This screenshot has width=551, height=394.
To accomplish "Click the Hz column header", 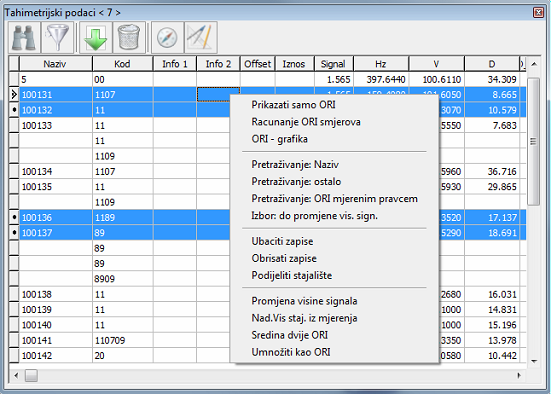I will pos(381,64).
